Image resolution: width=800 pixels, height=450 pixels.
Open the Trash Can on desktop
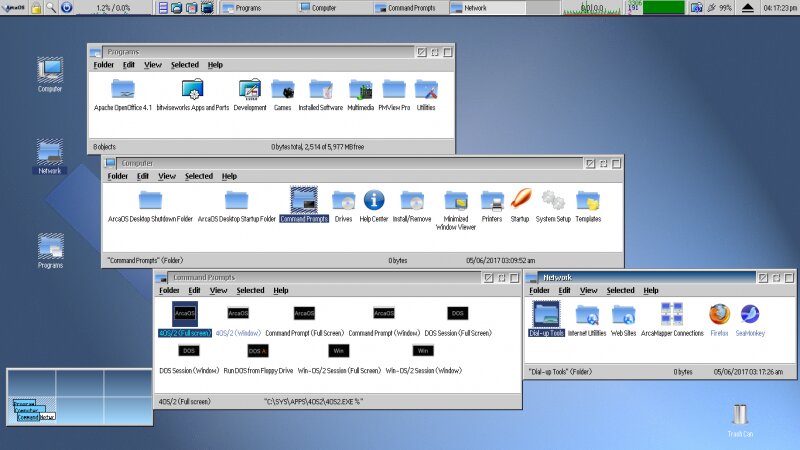pos(740,414)
